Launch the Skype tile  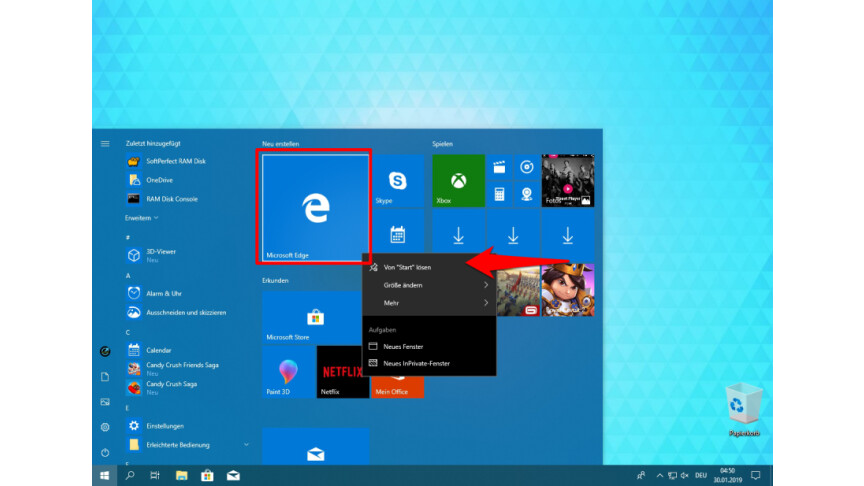pos(397,181)
